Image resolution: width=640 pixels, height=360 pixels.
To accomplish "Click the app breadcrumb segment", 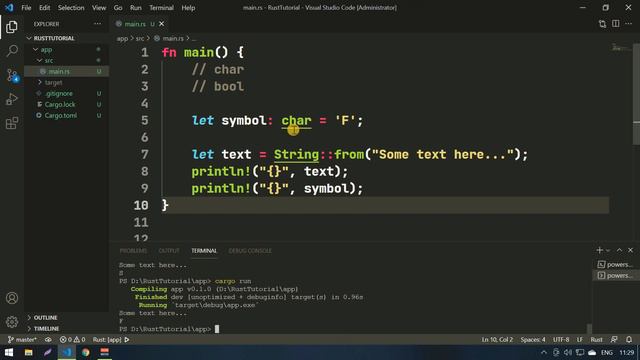I will point(122,38).
